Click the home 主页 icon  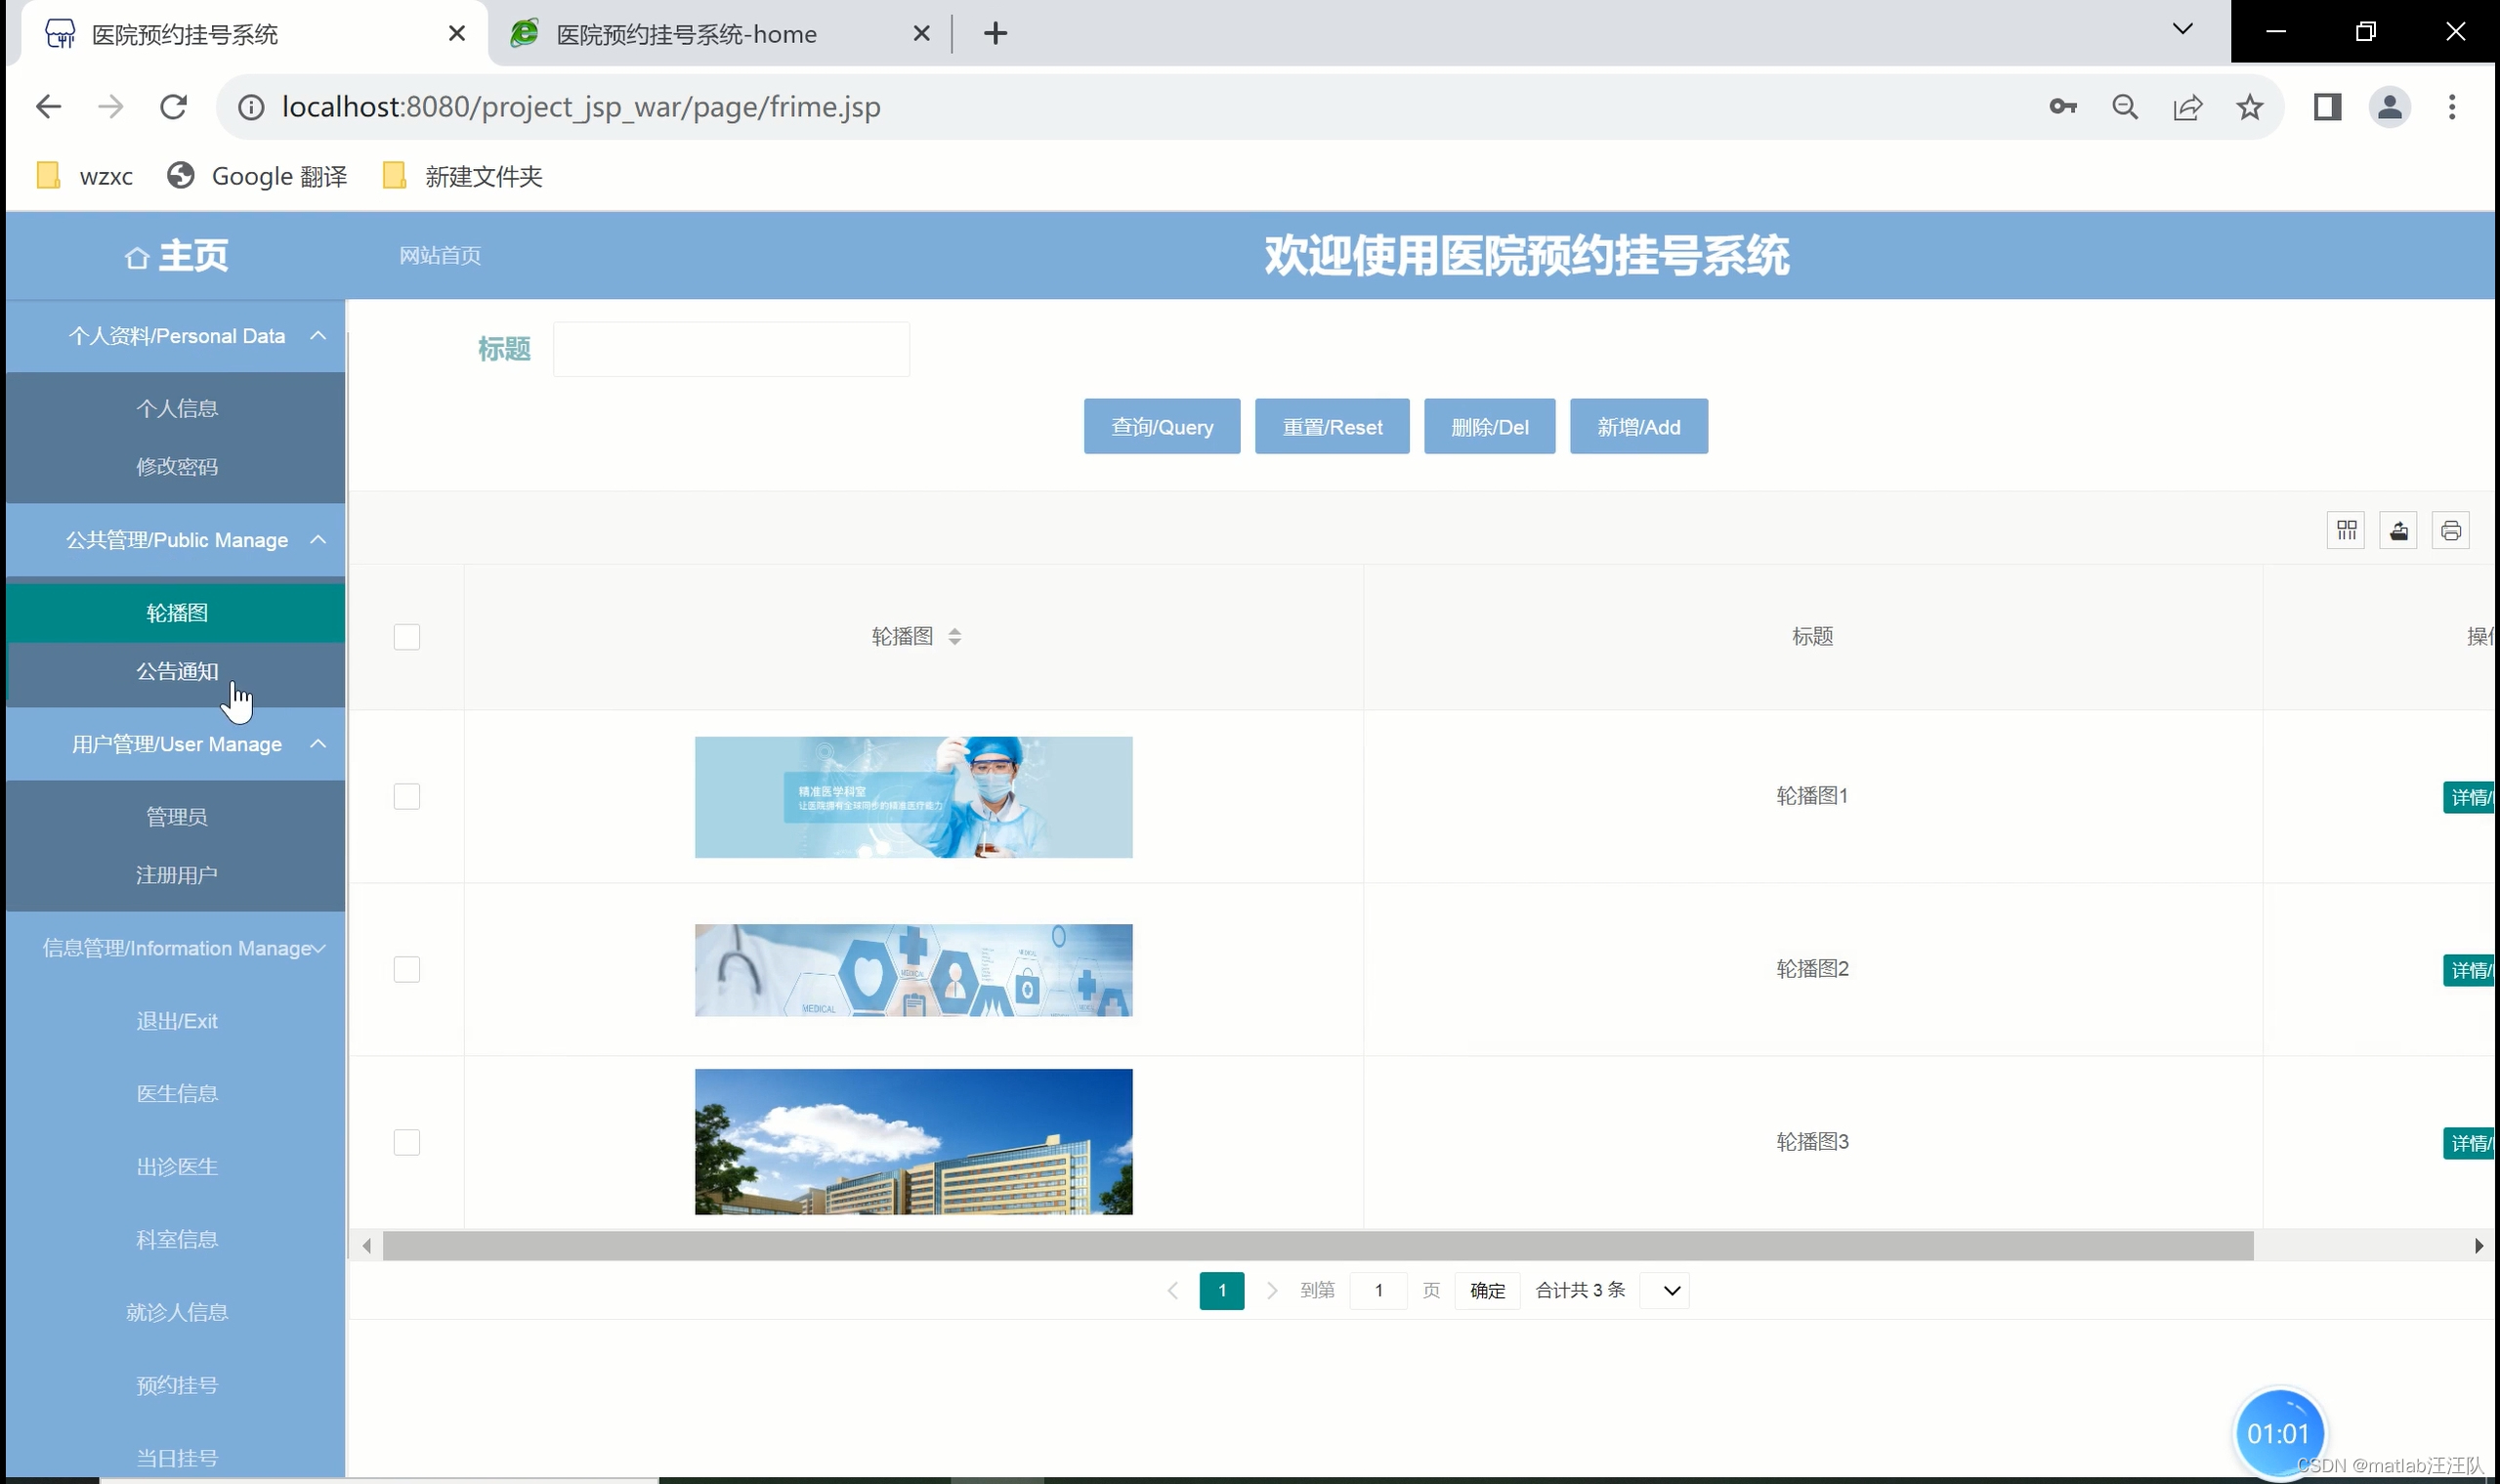click(137, 258)
